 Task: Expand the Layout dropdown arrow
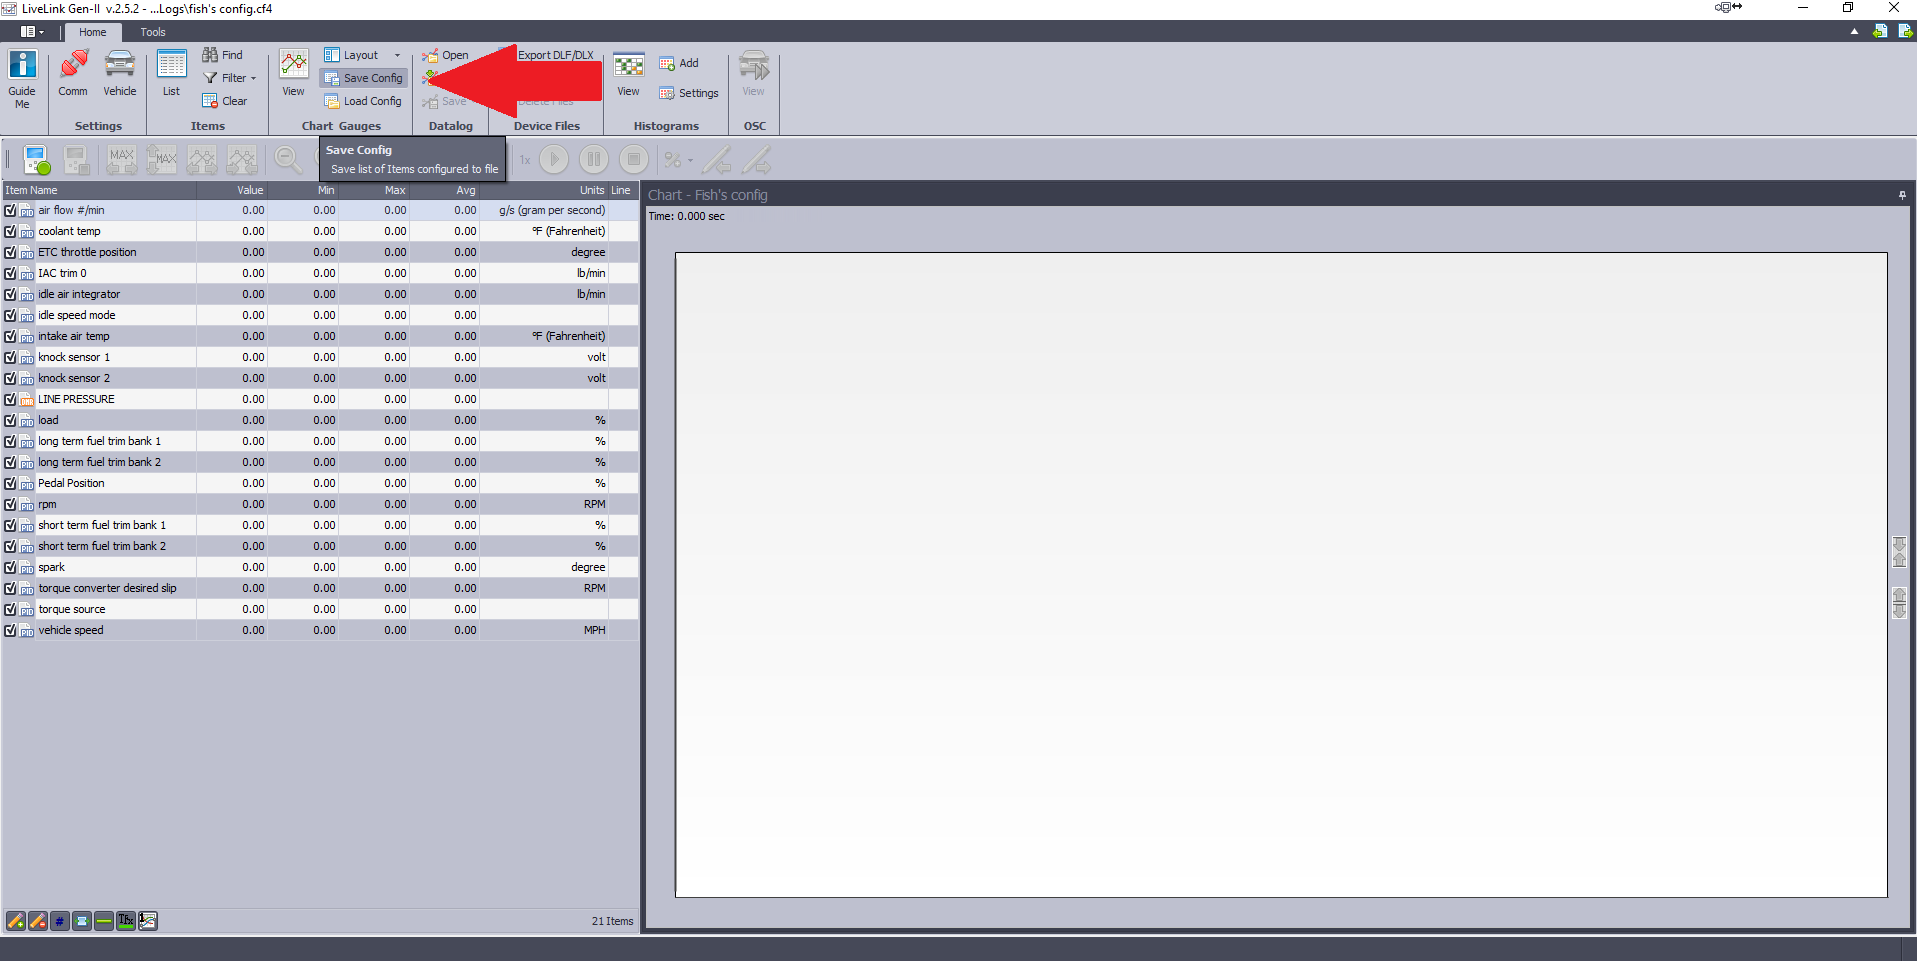397,55
